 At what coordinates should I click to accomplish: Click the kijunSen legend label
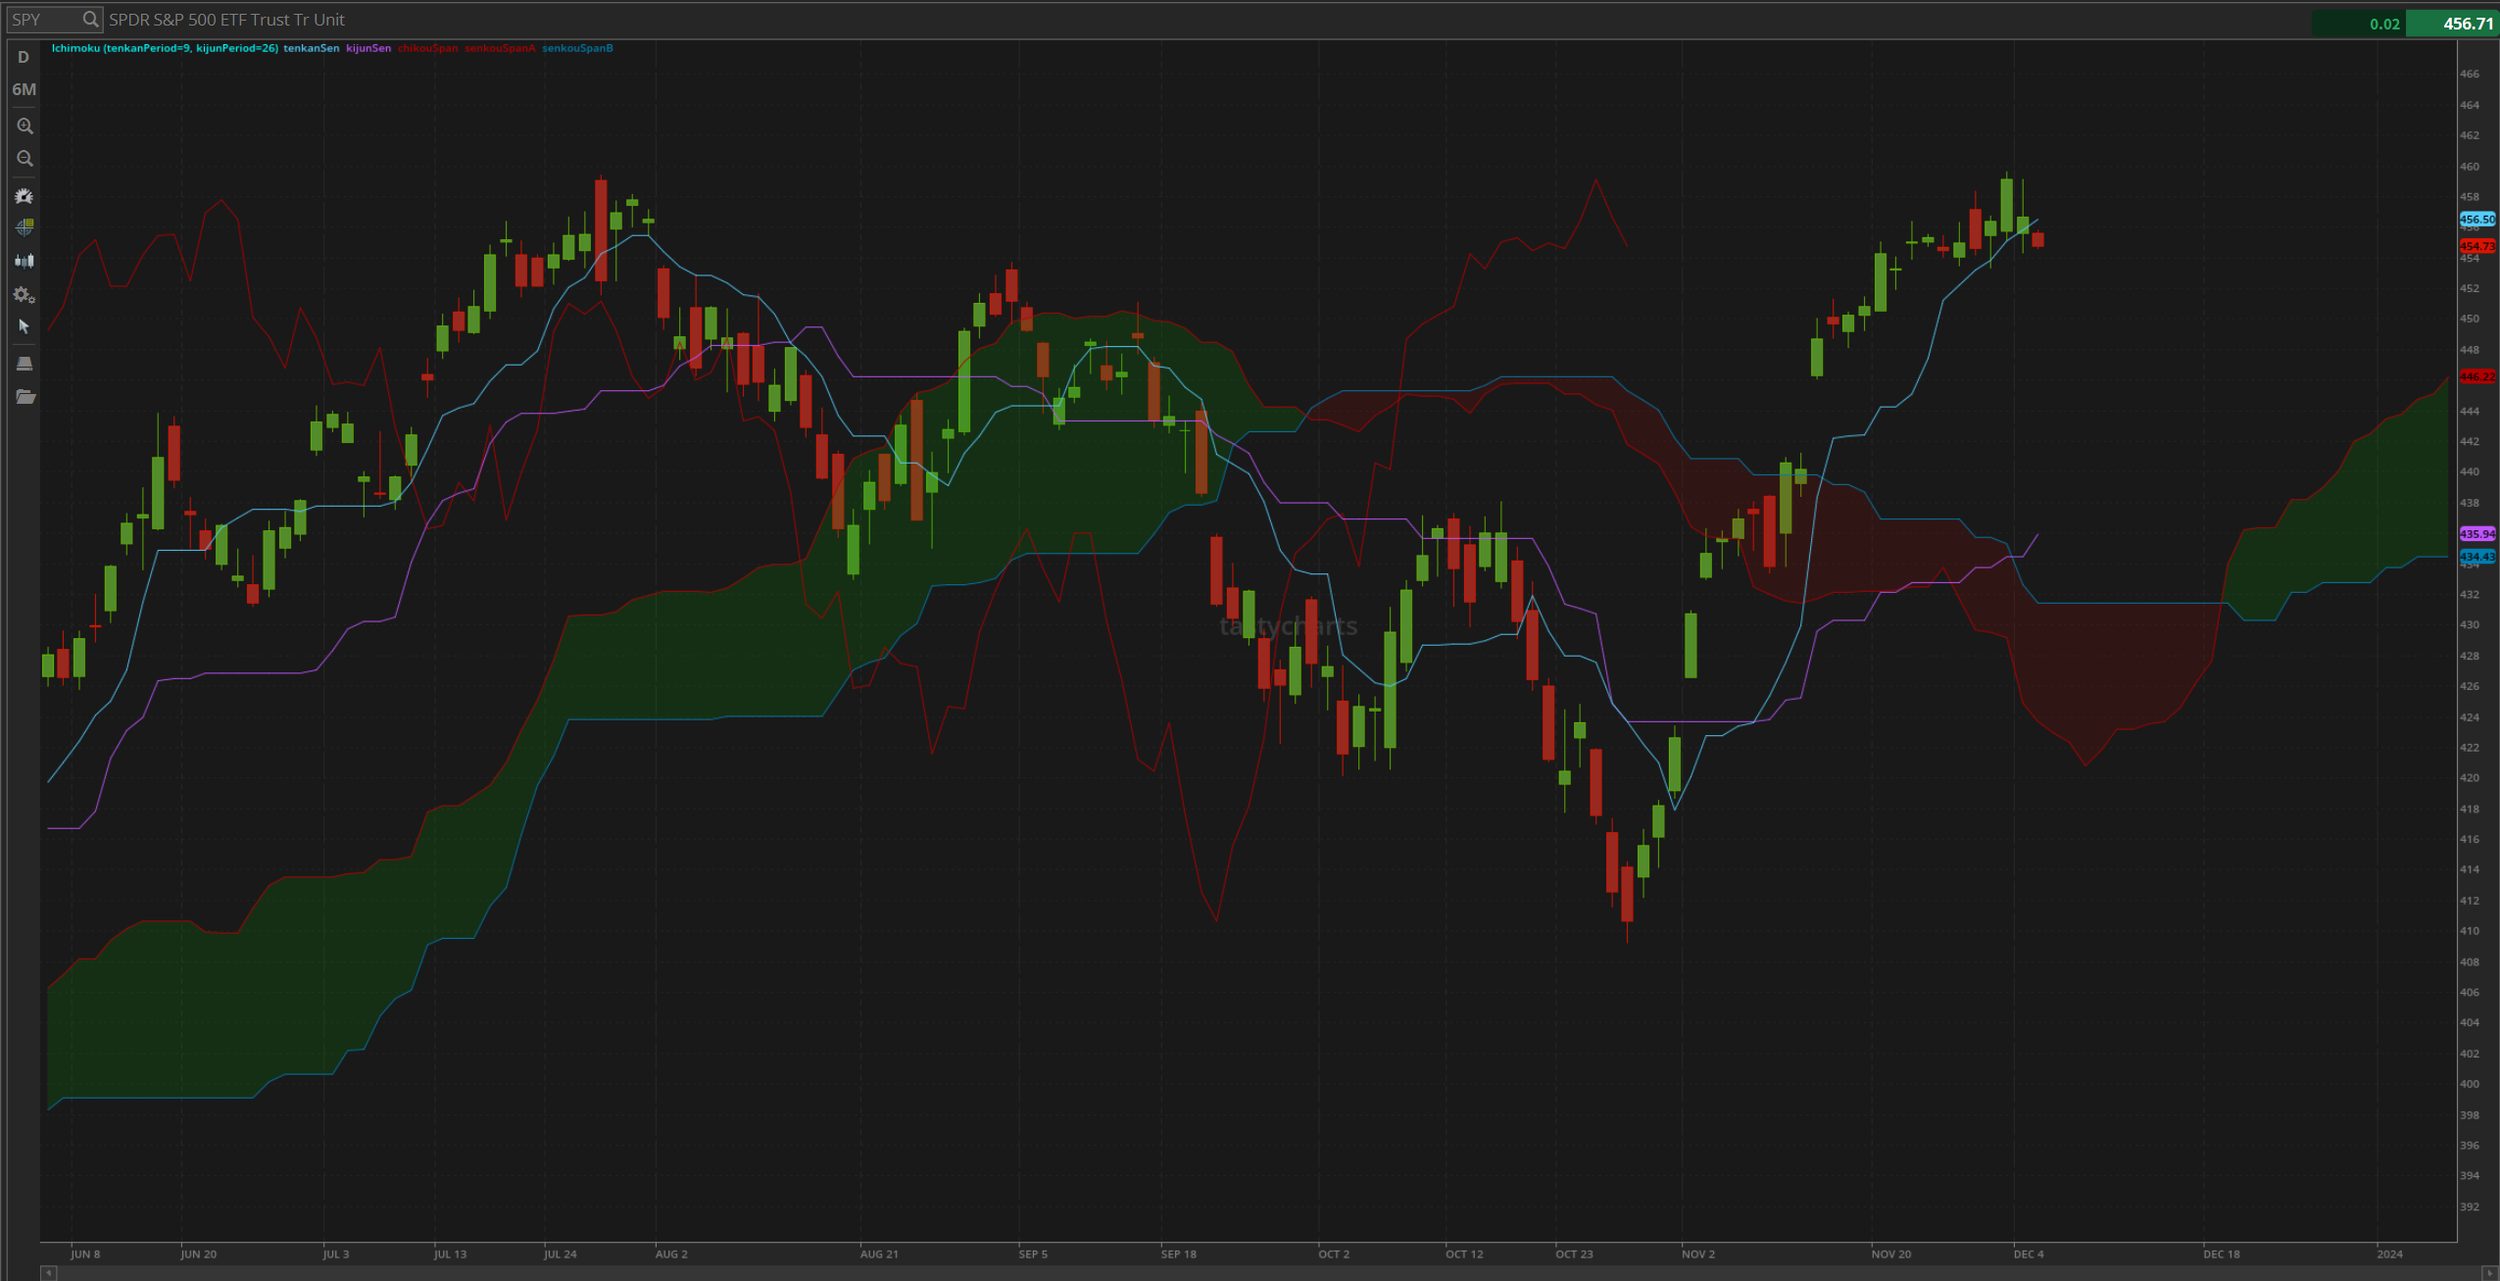(x=368, y=48)
